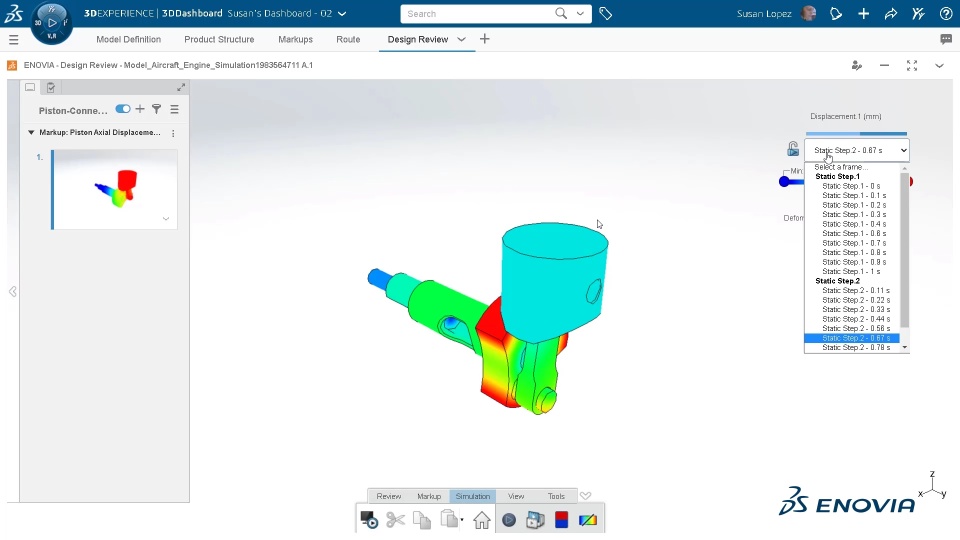Open the animation movie export icon

(535, 520)
